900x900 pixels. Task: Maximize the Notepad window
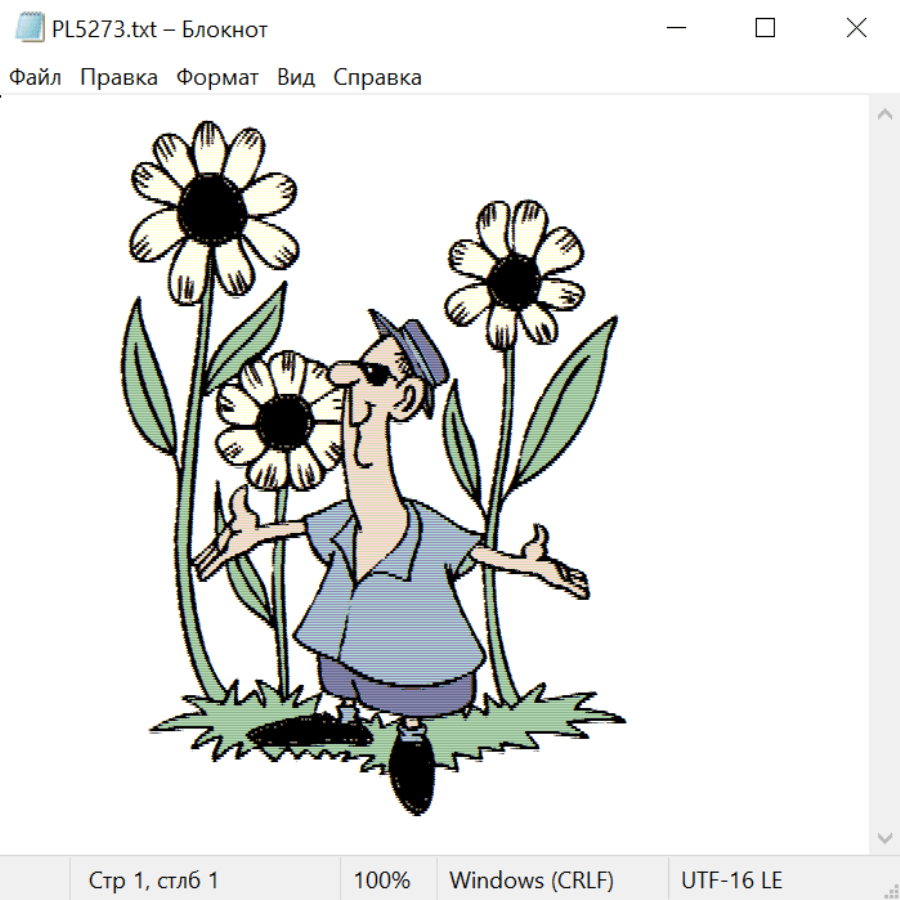pos(765,29)
